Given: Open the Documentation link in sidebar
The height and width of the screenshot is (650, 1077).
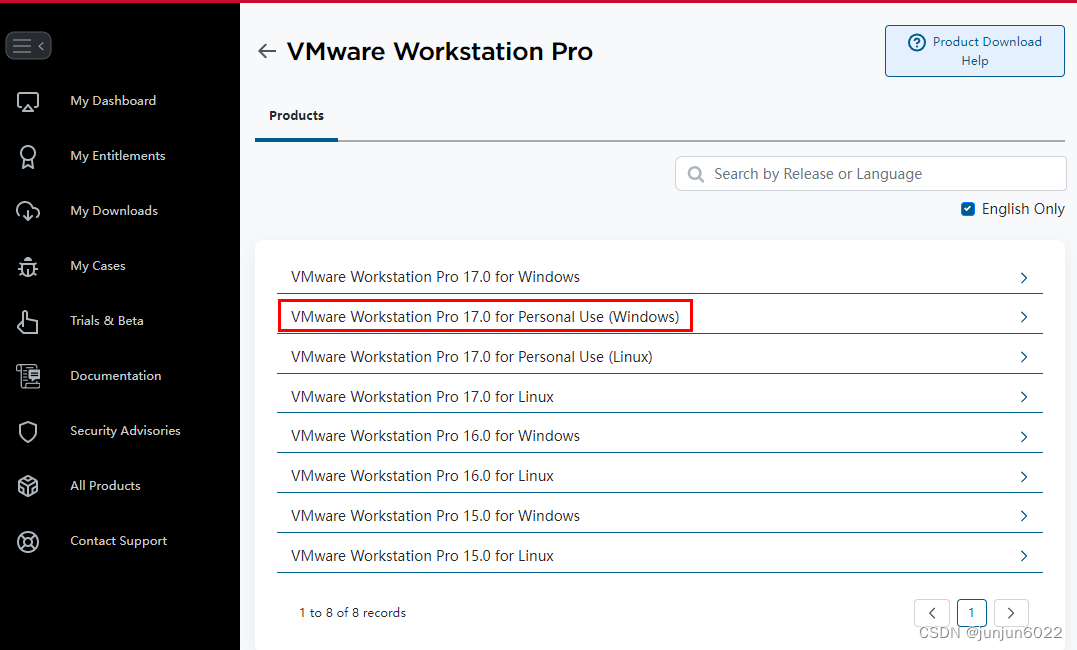Looking at the screenshot, I should (115, 376).
